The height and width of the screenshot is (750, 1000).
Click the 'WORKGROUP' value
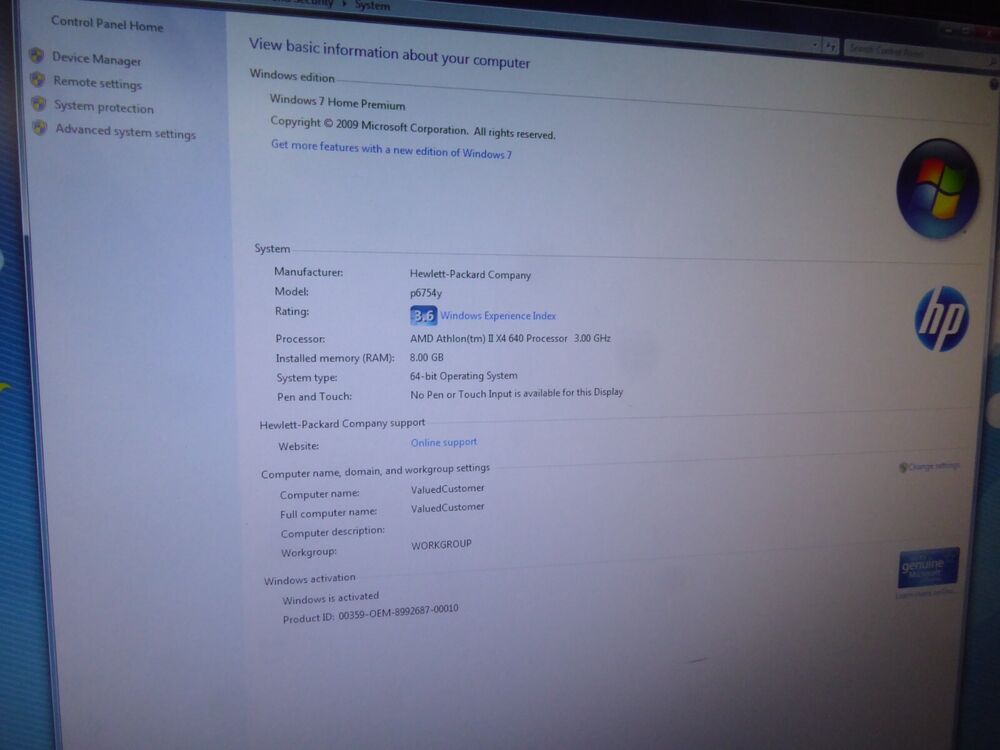coord(441,545)
